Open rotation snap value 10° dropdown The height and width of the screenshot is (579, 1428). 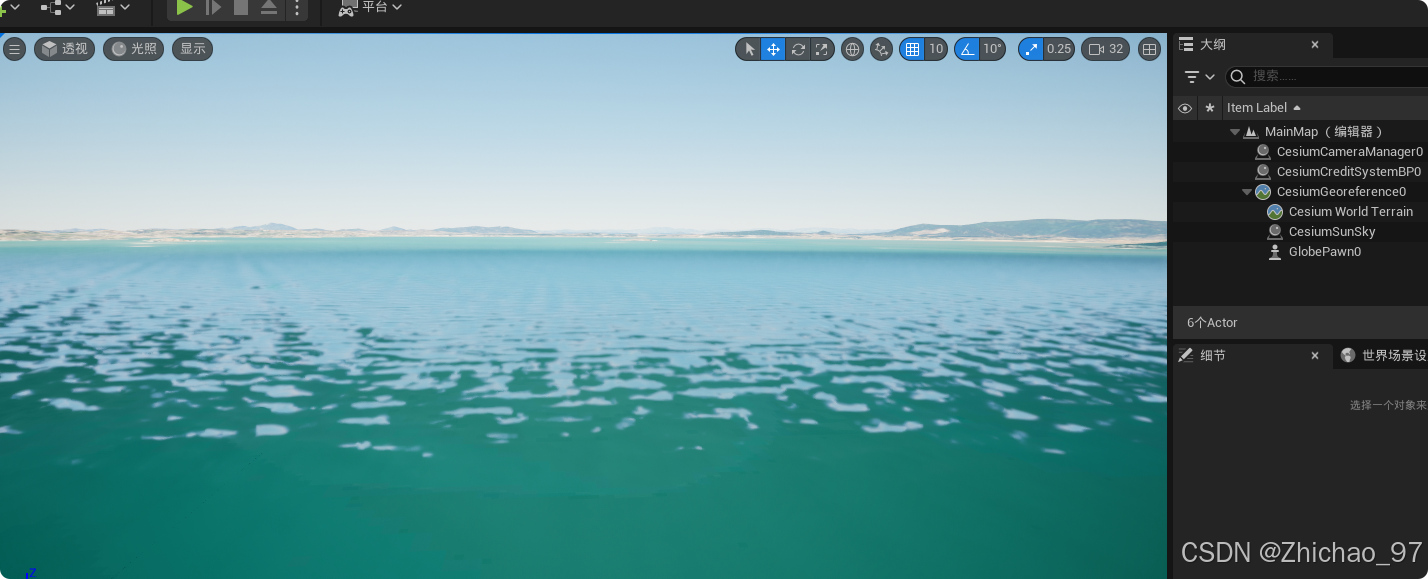point(992,49)
